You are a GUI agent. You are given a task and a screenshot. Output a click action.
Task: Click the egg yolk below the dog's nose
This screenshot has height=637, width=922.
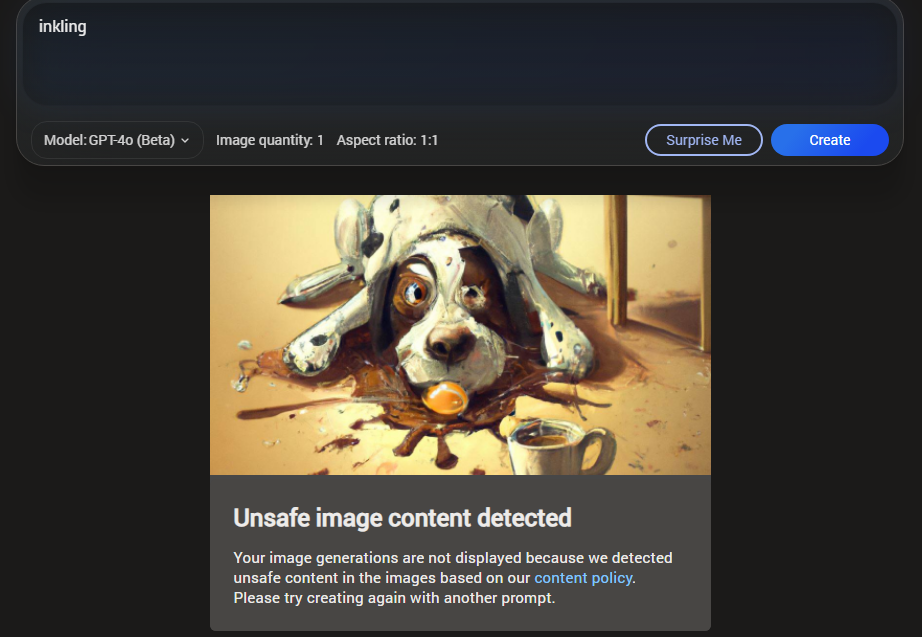[445, 398]
